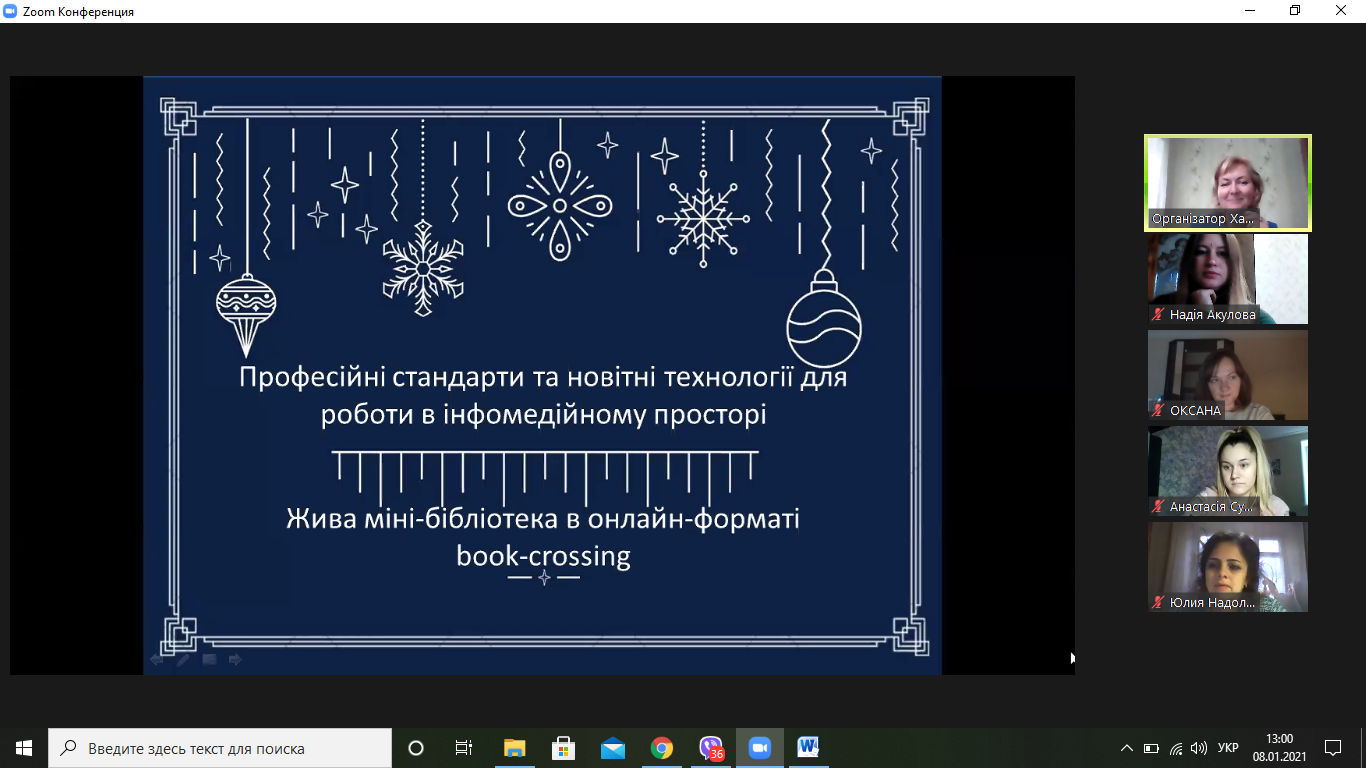Open Microsoft Word from the taskbar

(x=808, y=748)
